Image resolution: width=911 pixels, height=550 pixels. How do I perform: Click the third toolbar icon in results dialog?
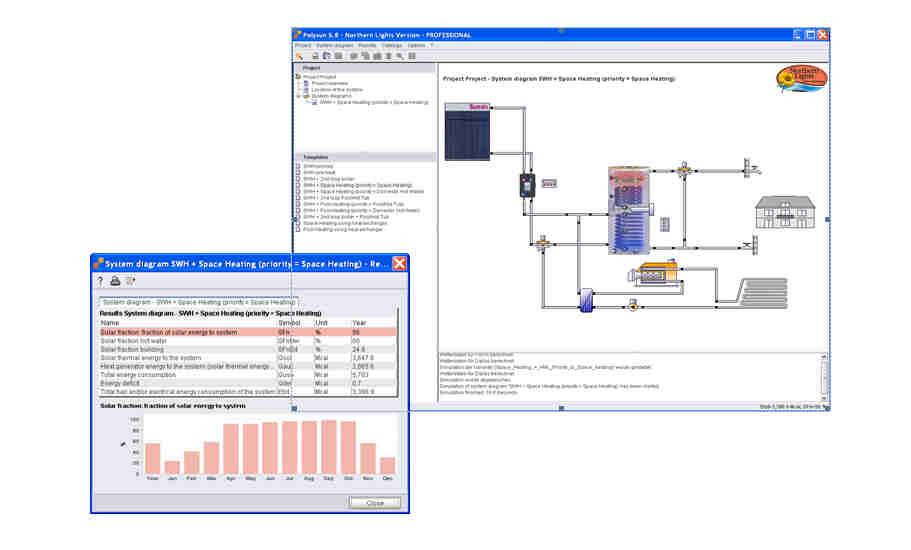pyautogui.click(x=130, y=281)
